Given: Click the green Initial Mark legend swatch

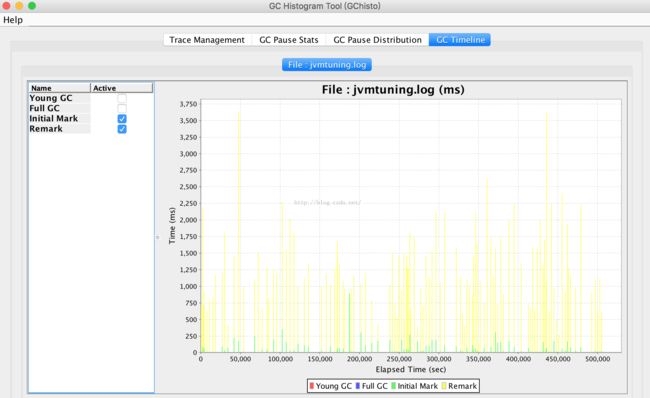Looking at the screenshot, I should tap(393, 386).
